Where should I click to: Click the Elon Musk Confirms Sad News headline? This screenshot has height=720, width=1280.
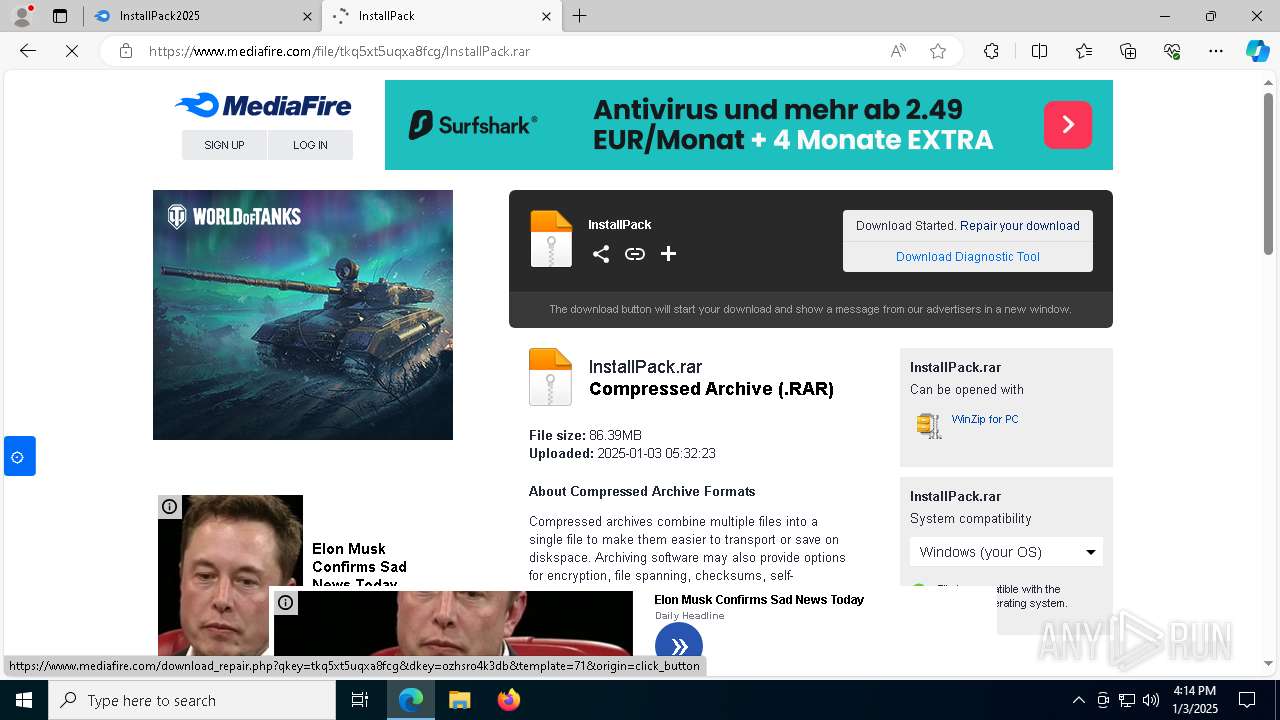[x=759, y=600]
